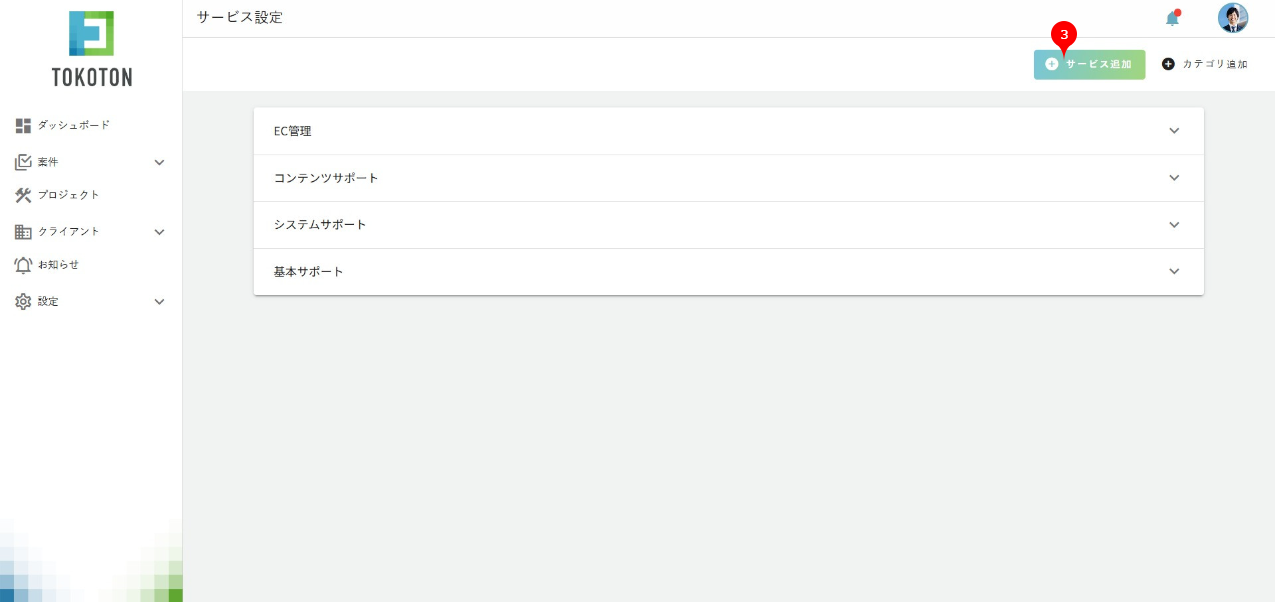Click the お知らせ bell icon
Image resolution: width=1275 pixels, height=602 pixels.
(24, 265)
